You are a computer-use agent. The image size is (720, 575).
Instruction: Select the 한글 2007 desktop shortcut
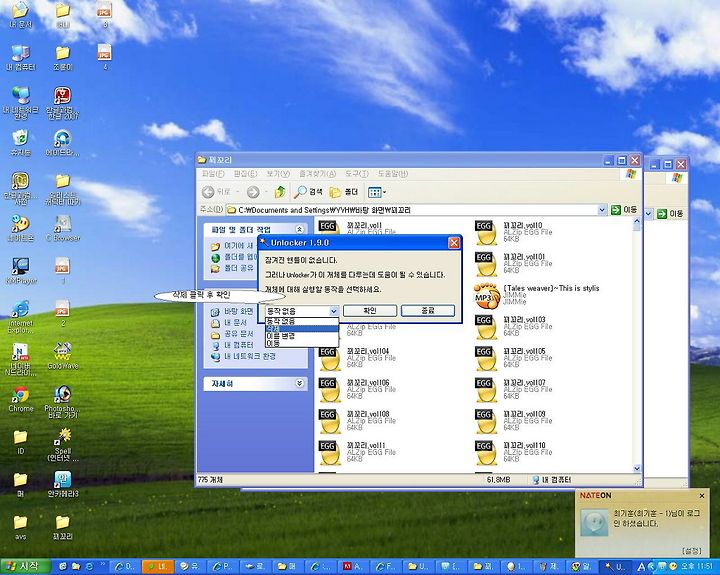point(62,103)
